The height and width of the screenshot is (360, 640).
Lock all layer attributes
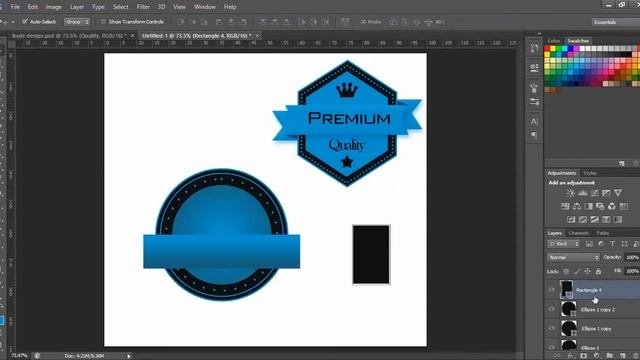[598, 271]
